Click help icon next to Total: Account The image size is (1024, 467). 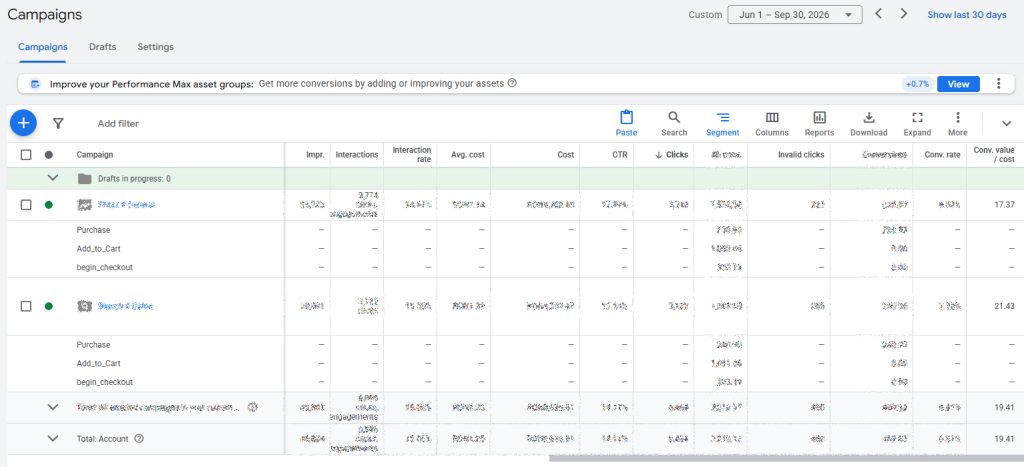138,439
